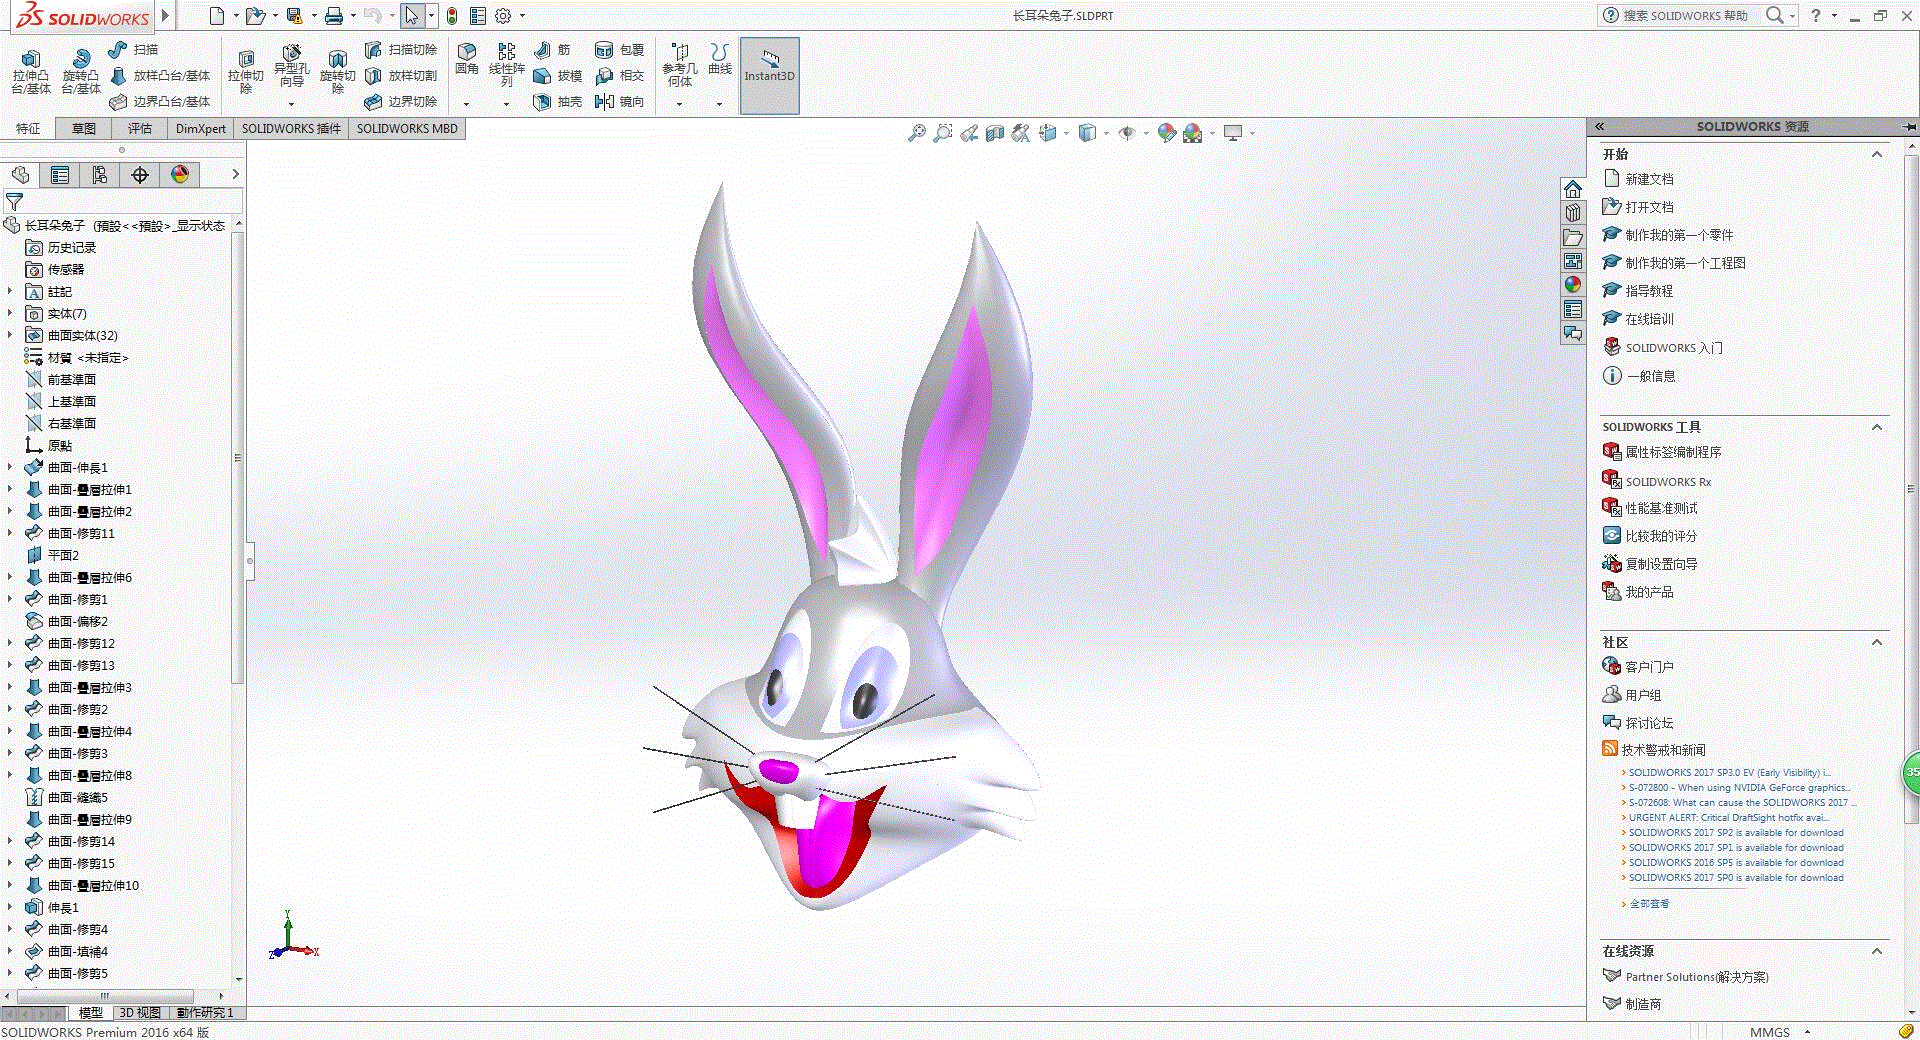The image size is (1920, 1040).
Task: Switch to the 评估 (Evaluate) tab
Action: click(x=140, y=128)
